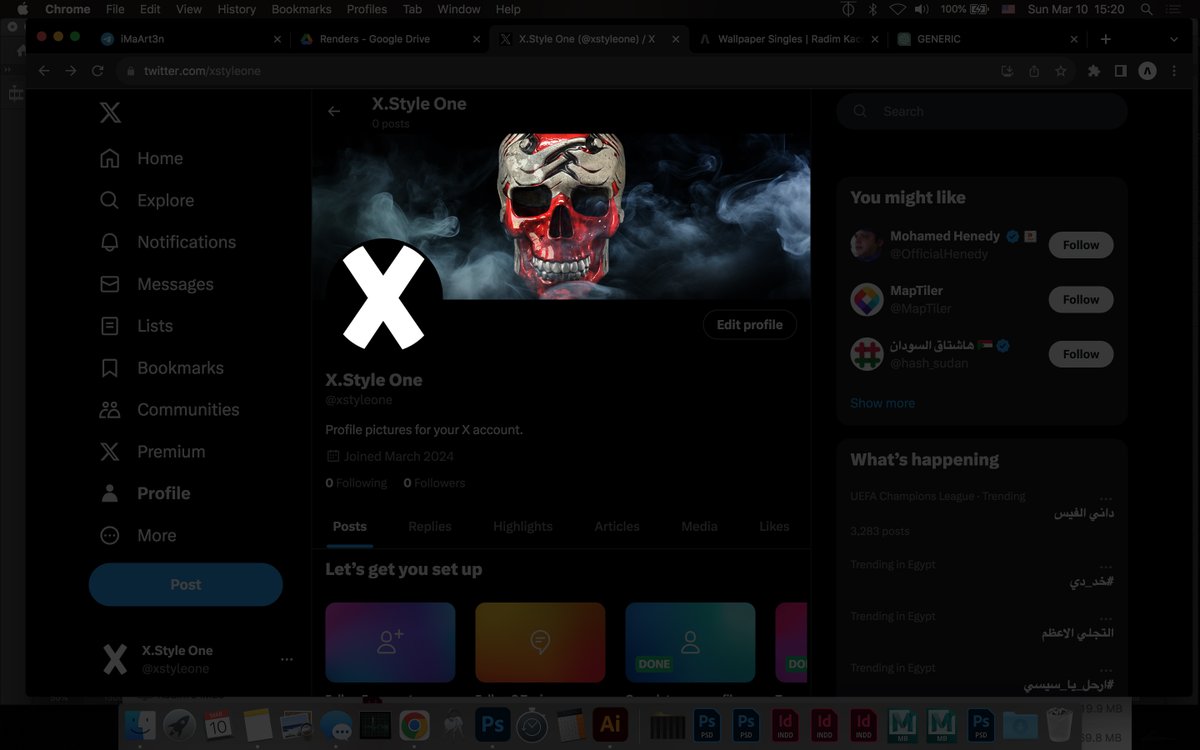Open account switcher dots beside xstyleone

click(287, 660)
